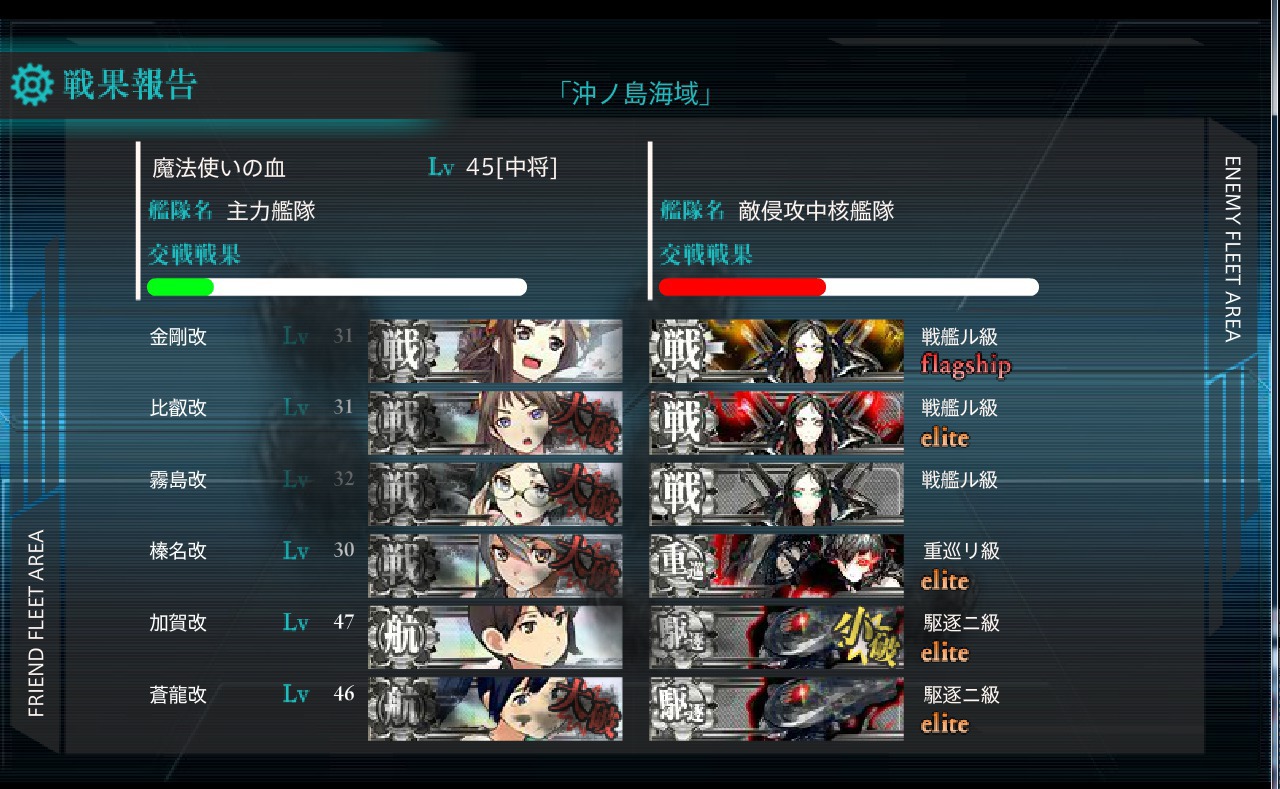
Task: Click 霧島改 portrait with glasses
Action: point(495,494)
